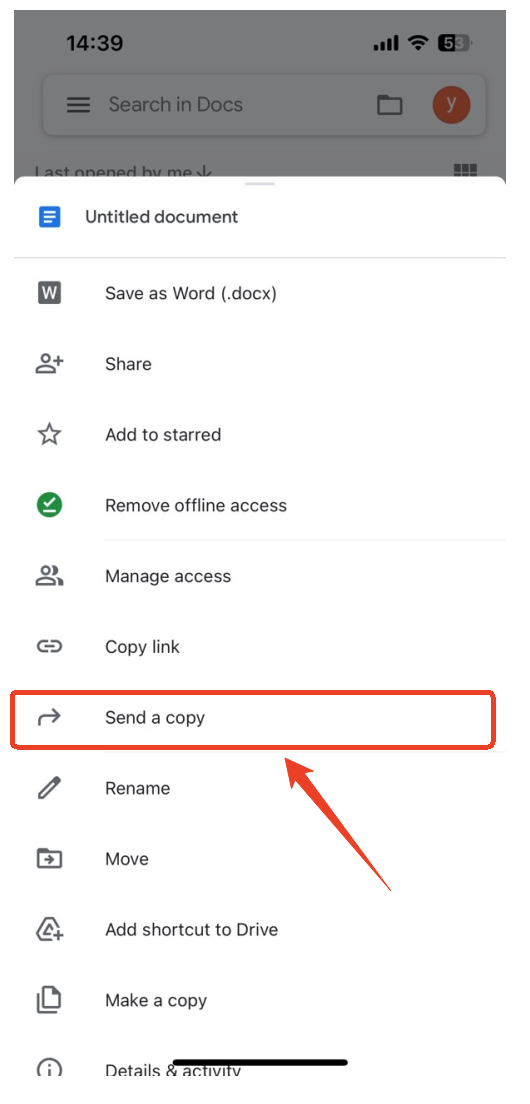The image size is (530, 1104).
Task: Select Save as Word (.docx)
Action: 260,293
